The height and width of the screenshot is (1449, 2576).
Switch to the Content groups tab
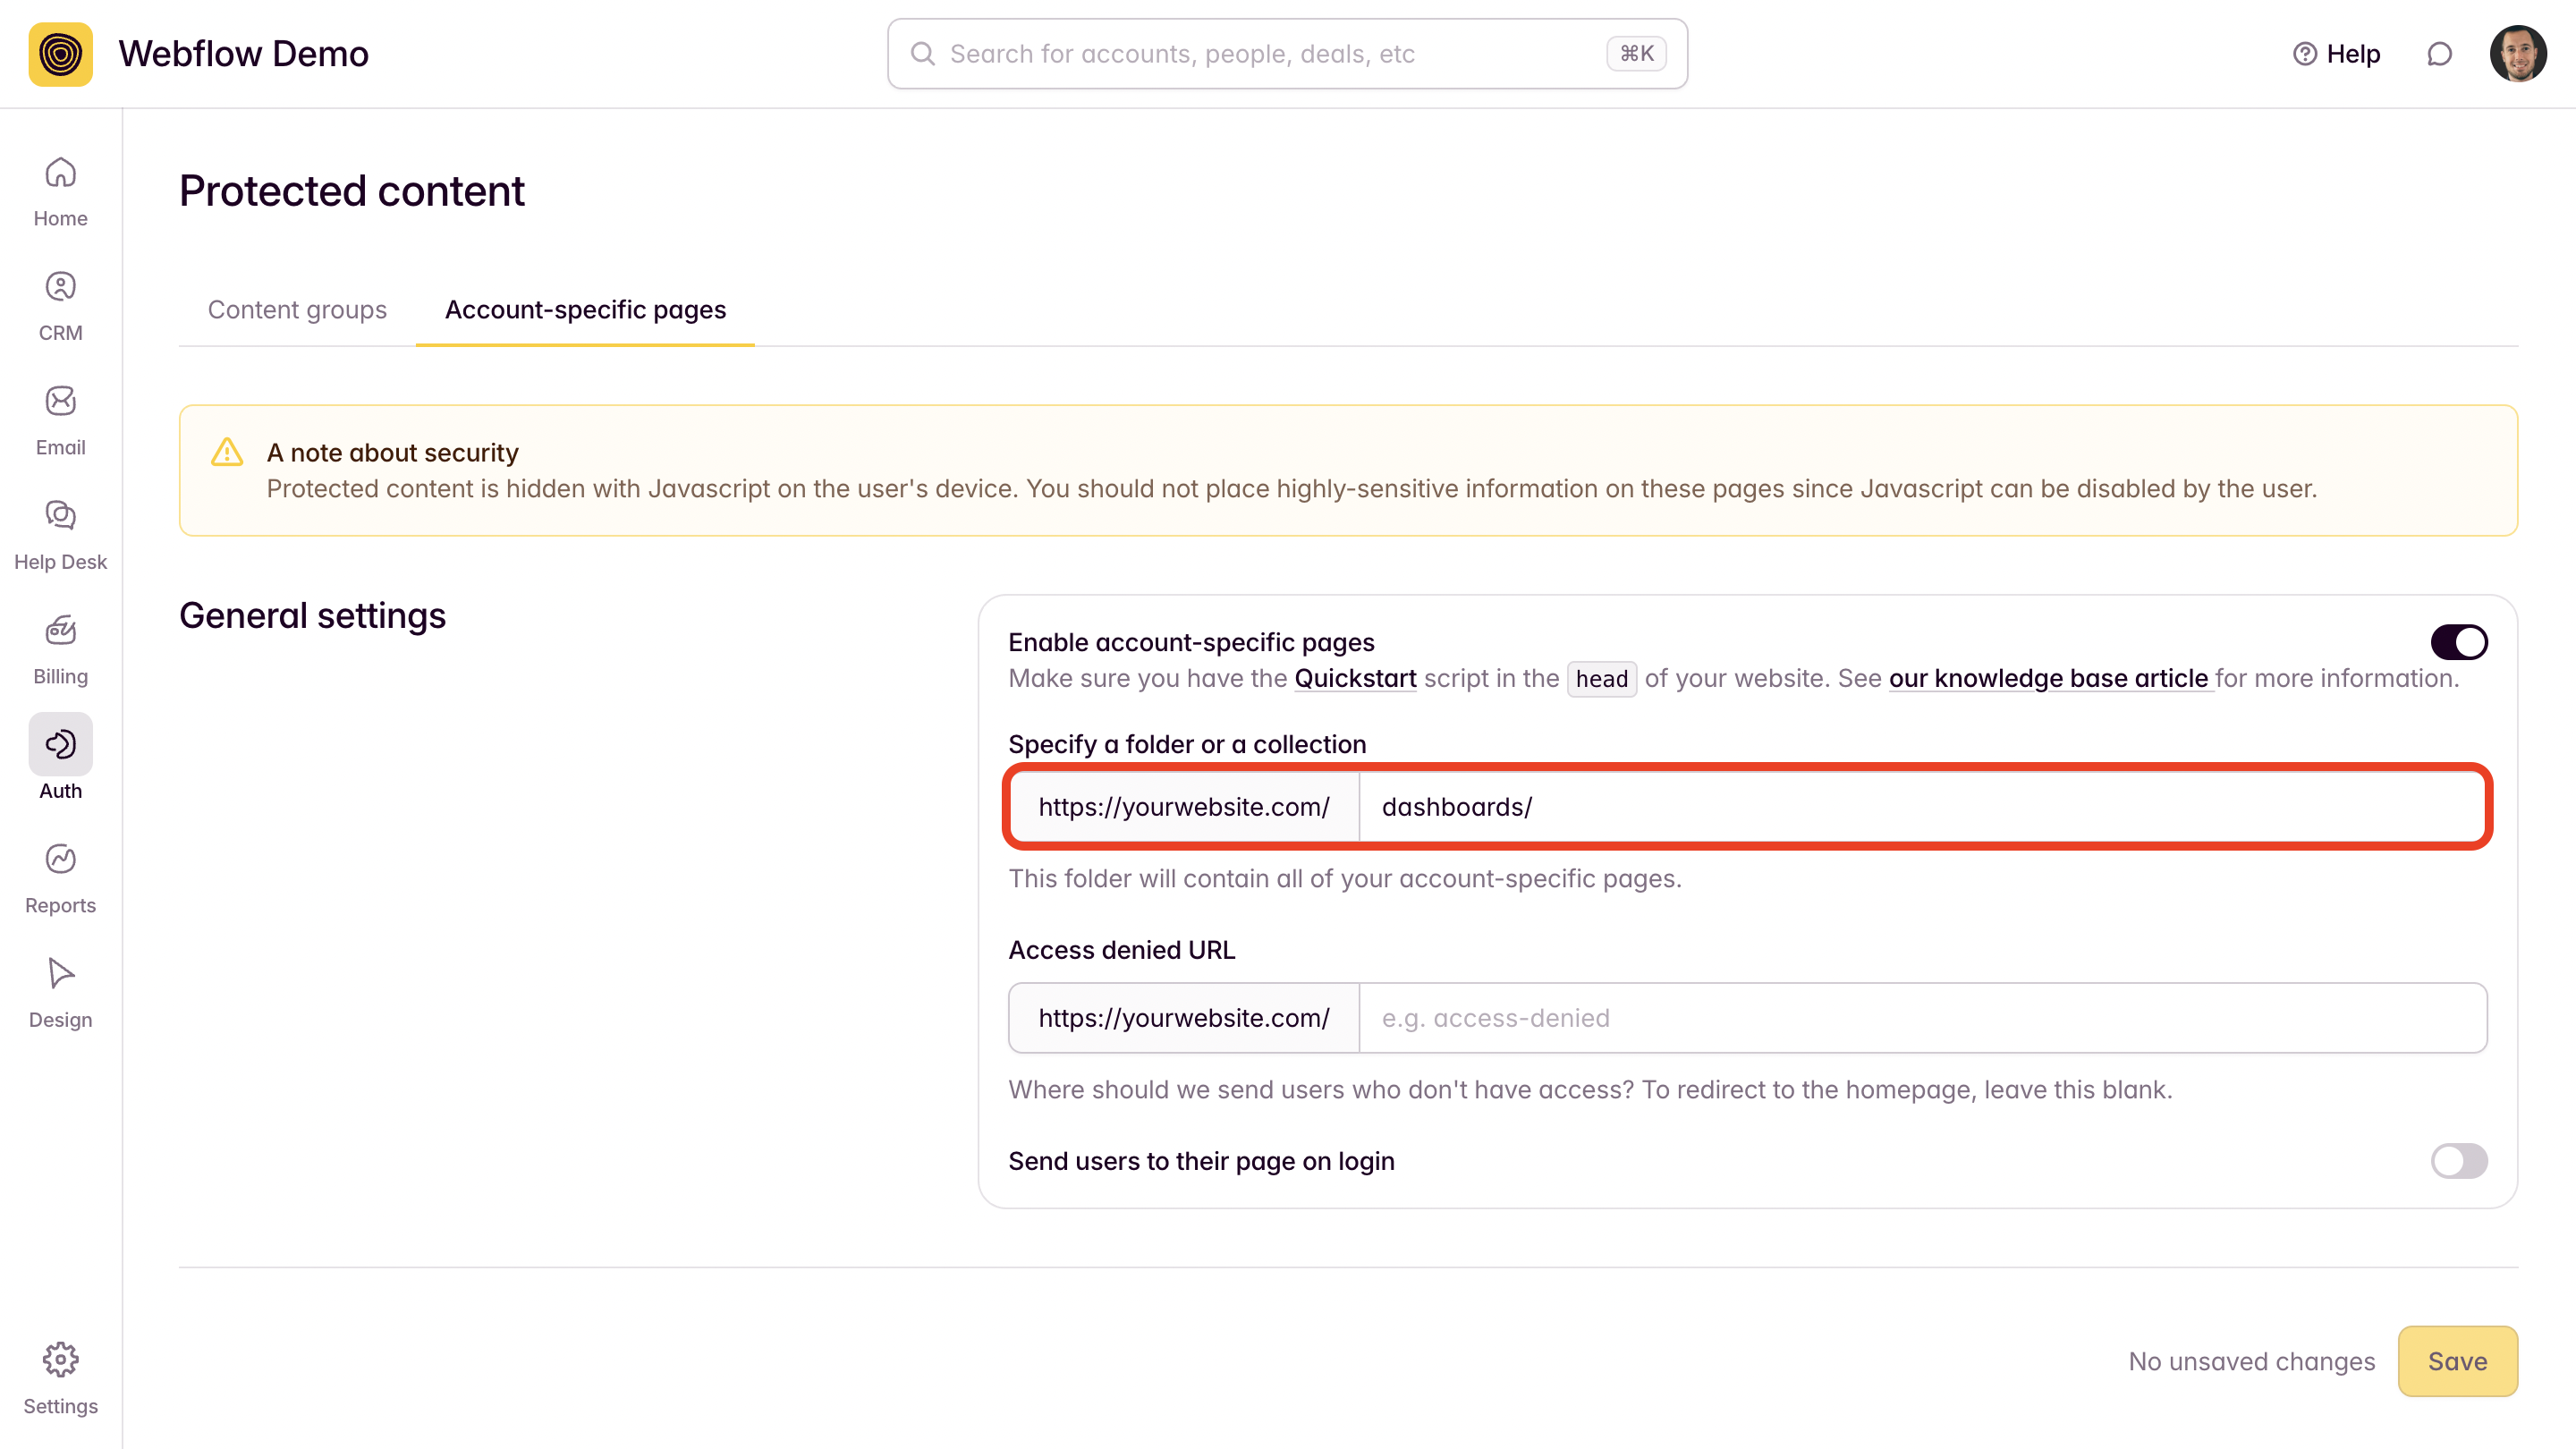tap(297, 310)
